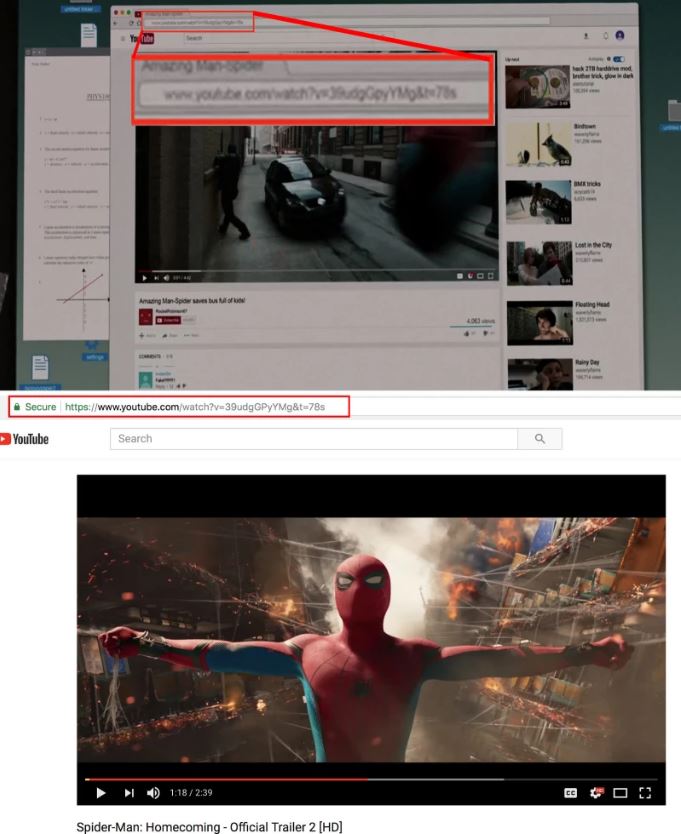Select the BMX tricks suggested video
681x834 pixels.
click(x=538, y=201)
